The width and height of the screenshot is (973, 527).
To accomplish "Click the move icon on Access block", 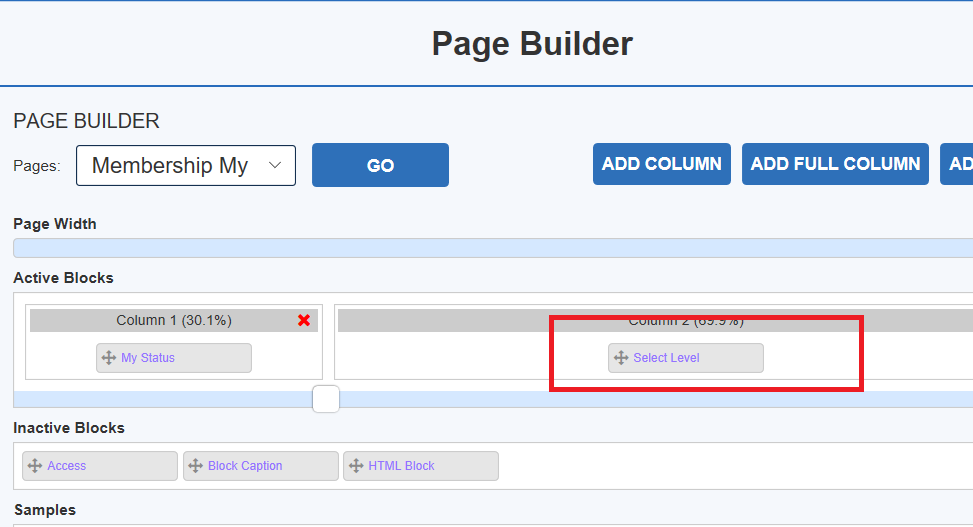I will (35, 466).
